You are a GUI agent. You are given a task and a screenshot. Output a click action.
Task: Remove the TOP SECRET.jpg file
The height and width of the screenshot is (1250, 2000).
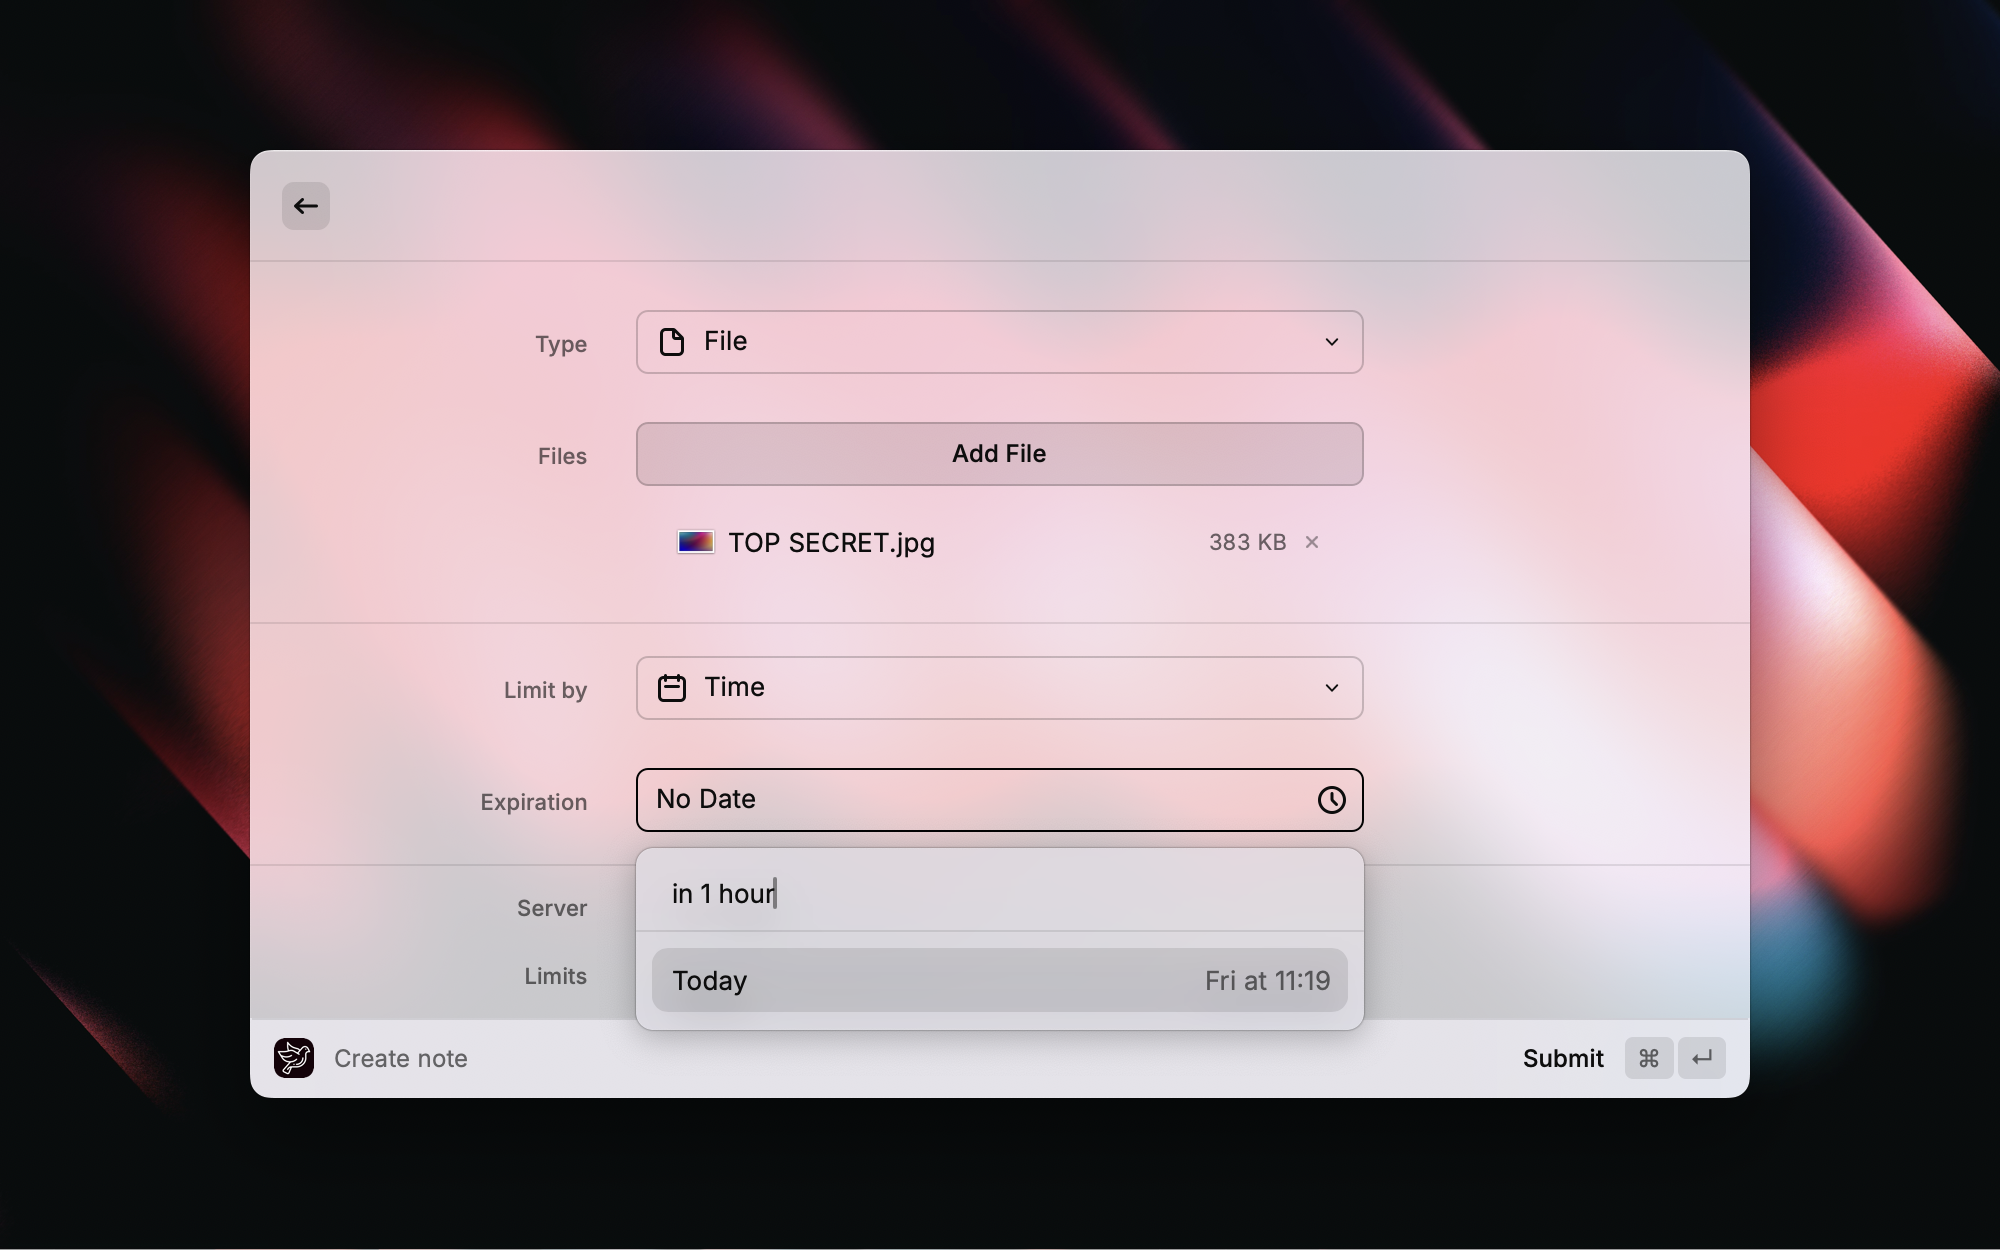coord(1312,542)
